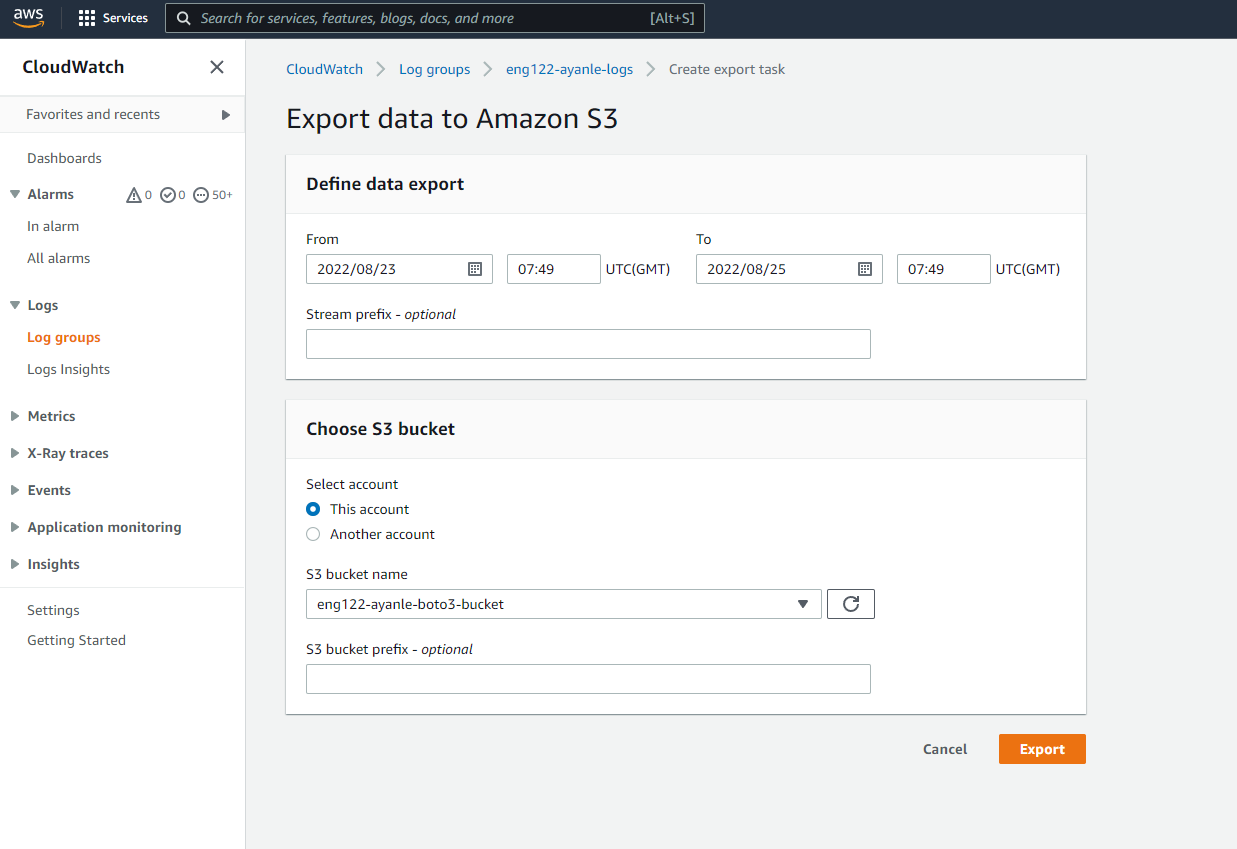Viewport: 1237px width, 849px height.
Task: Click the Stream prefix input field
Action: tap(588, 344)
